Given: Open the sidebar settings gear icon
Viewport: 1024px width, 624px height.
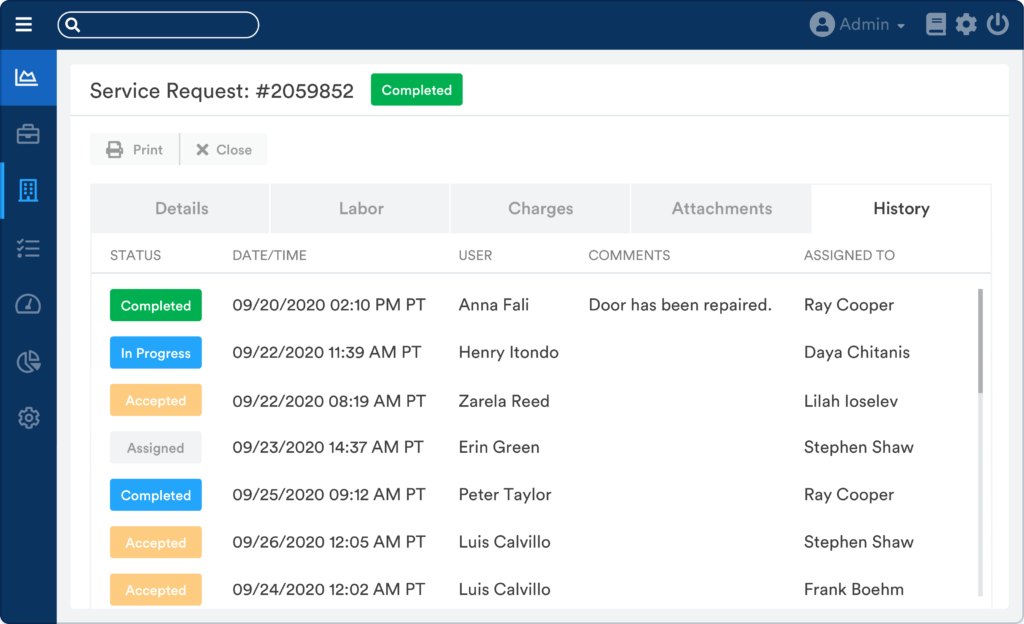Looking at the screenshot, I should (x=28, y=418).
